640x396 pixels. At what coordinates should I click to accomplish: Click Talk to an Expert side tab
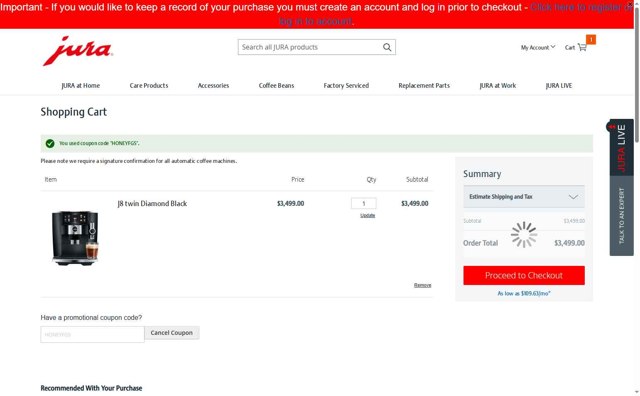[621, 216]
